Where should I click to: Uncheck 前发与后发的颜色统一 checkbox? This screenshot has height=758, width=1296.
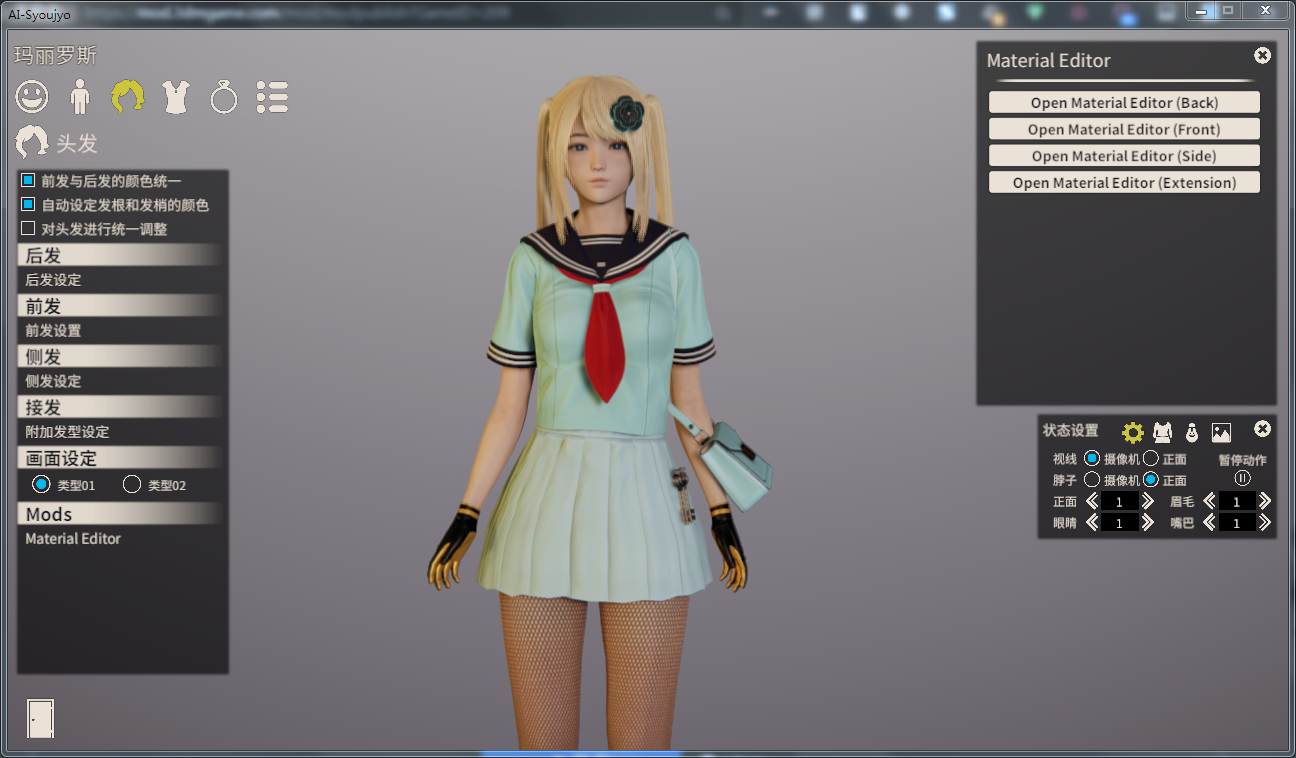[28, 181]
